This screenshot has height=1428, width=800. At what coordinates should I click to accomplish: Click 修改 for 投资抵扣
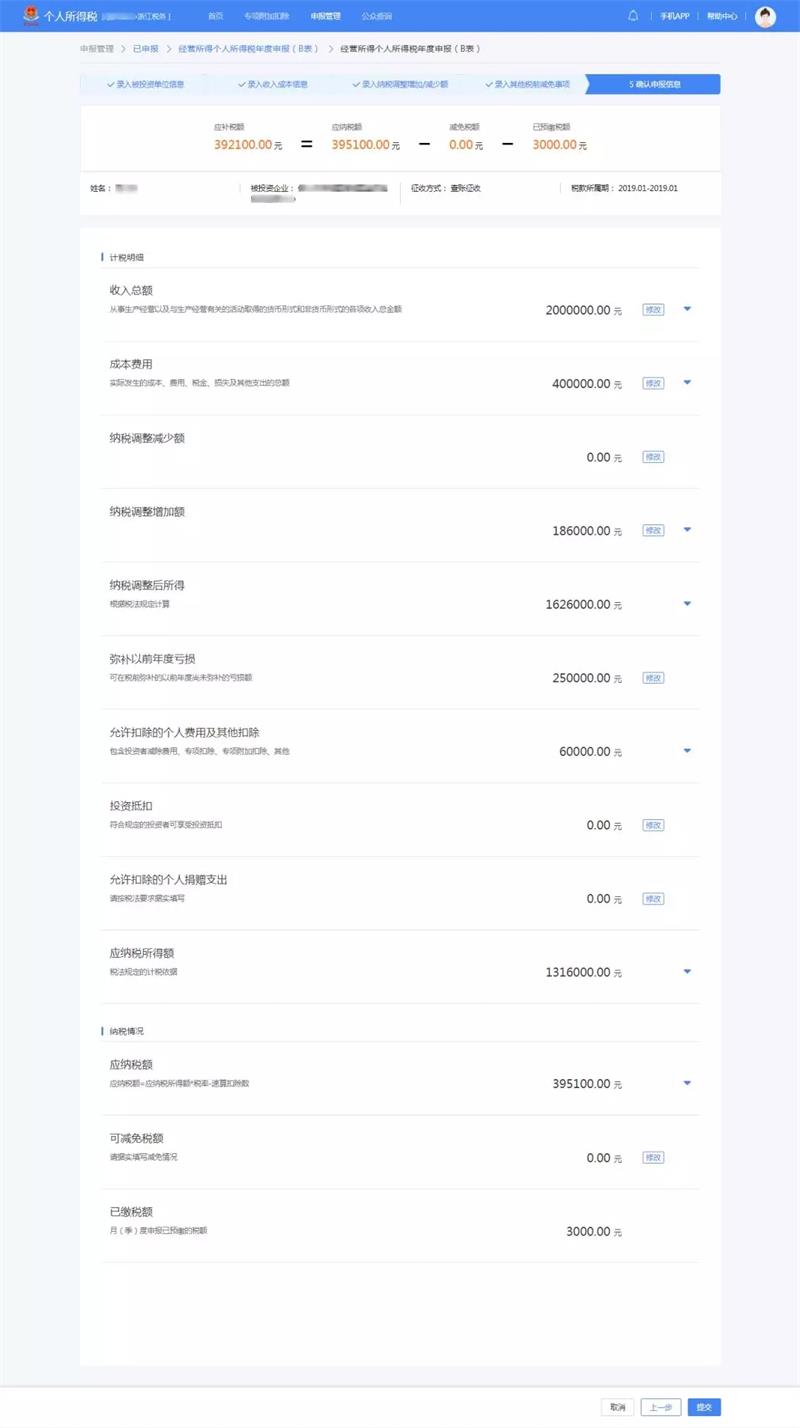tap(653, 825)
